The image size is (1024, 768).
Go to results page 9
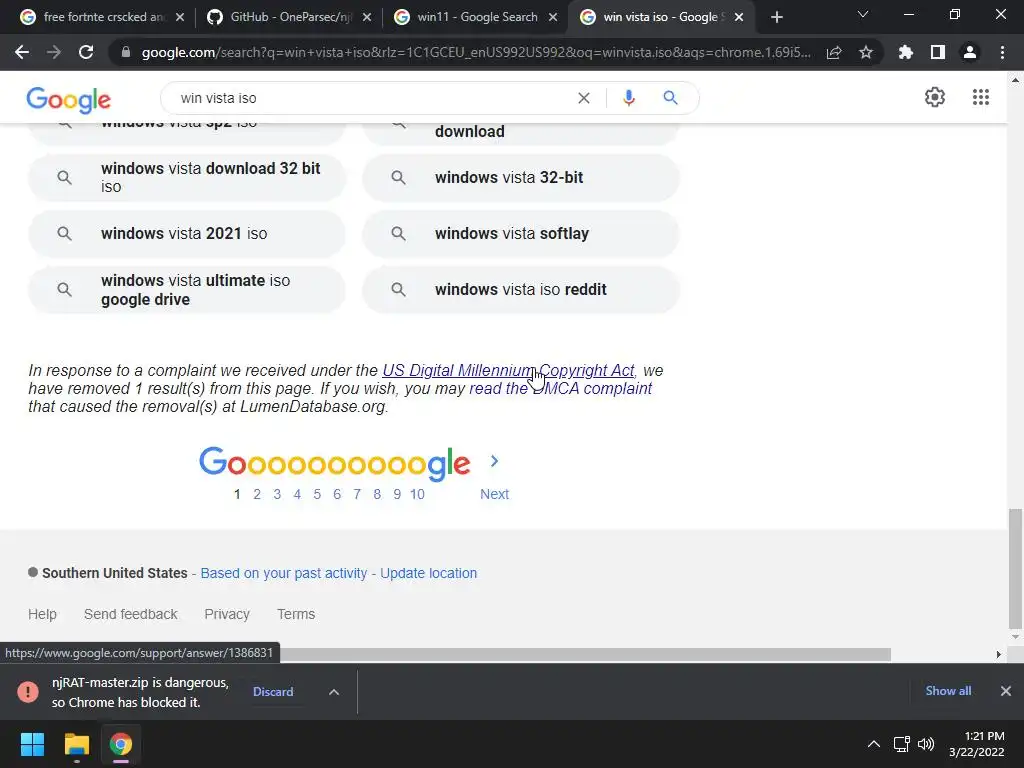(x=397, y=494)
